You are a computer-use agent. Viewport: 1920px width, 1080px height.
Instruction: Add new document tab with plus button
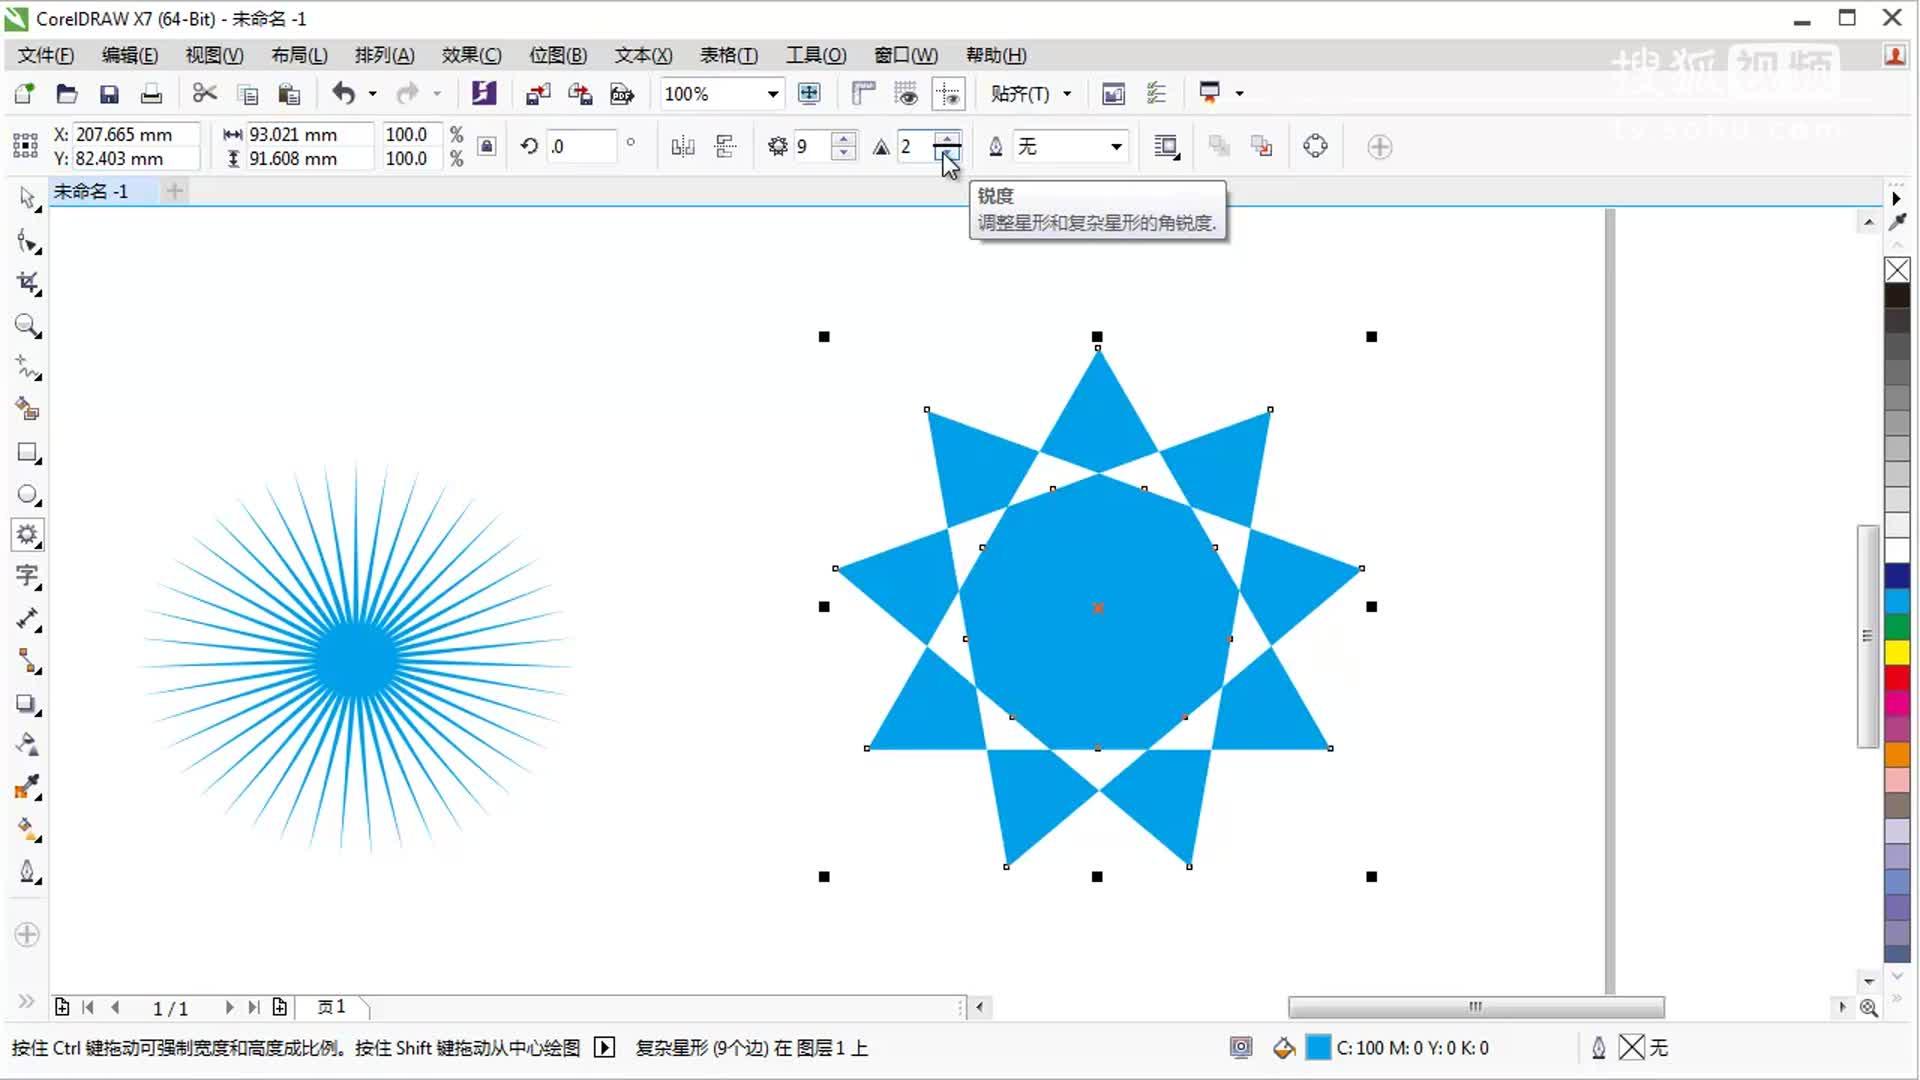click(175, 191)
